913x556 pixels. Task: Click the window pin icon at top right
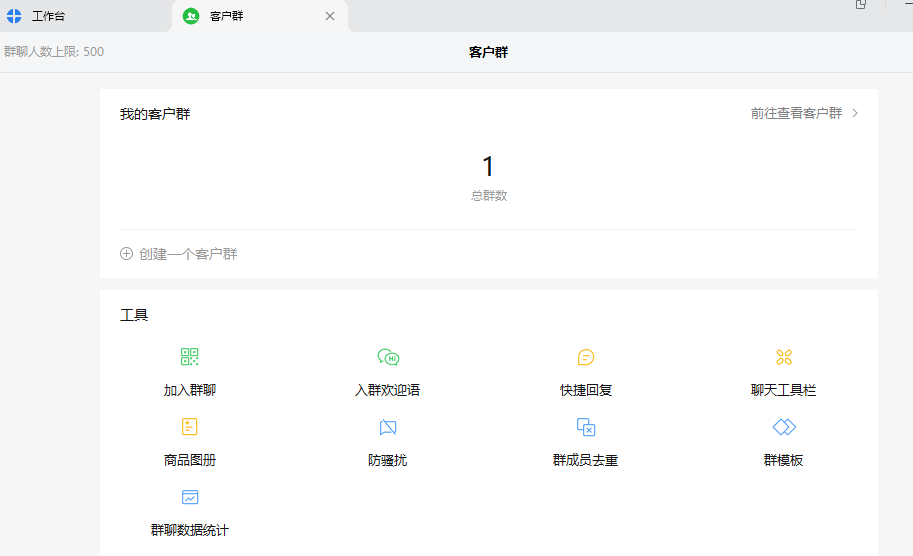[x=861, y=5]
